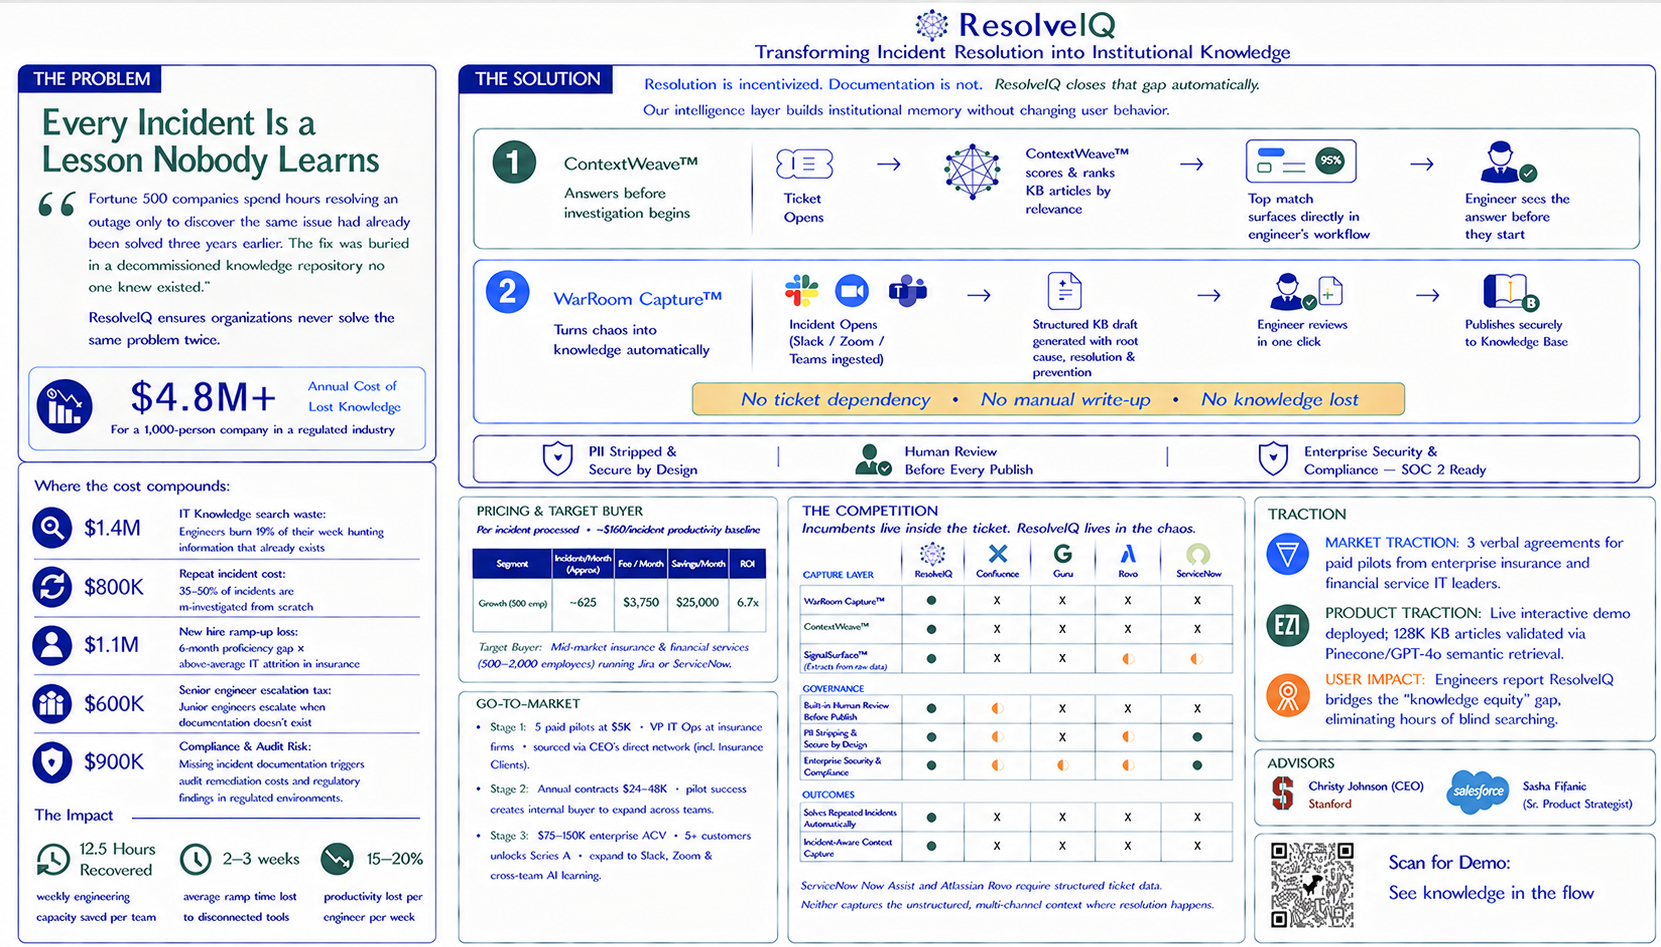This screenshot has width=1661, height=947.
Task: Click the "12.5 Hours Recovered" impact stat
Action: 117,859
